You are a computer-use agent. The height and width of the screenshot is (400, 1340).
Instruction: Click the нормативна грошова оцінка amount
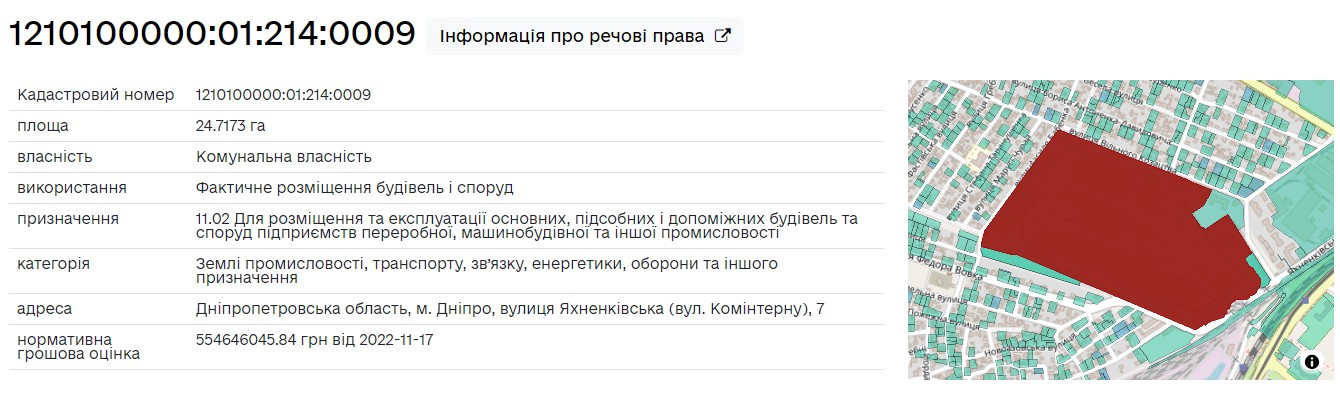(315, 340)
